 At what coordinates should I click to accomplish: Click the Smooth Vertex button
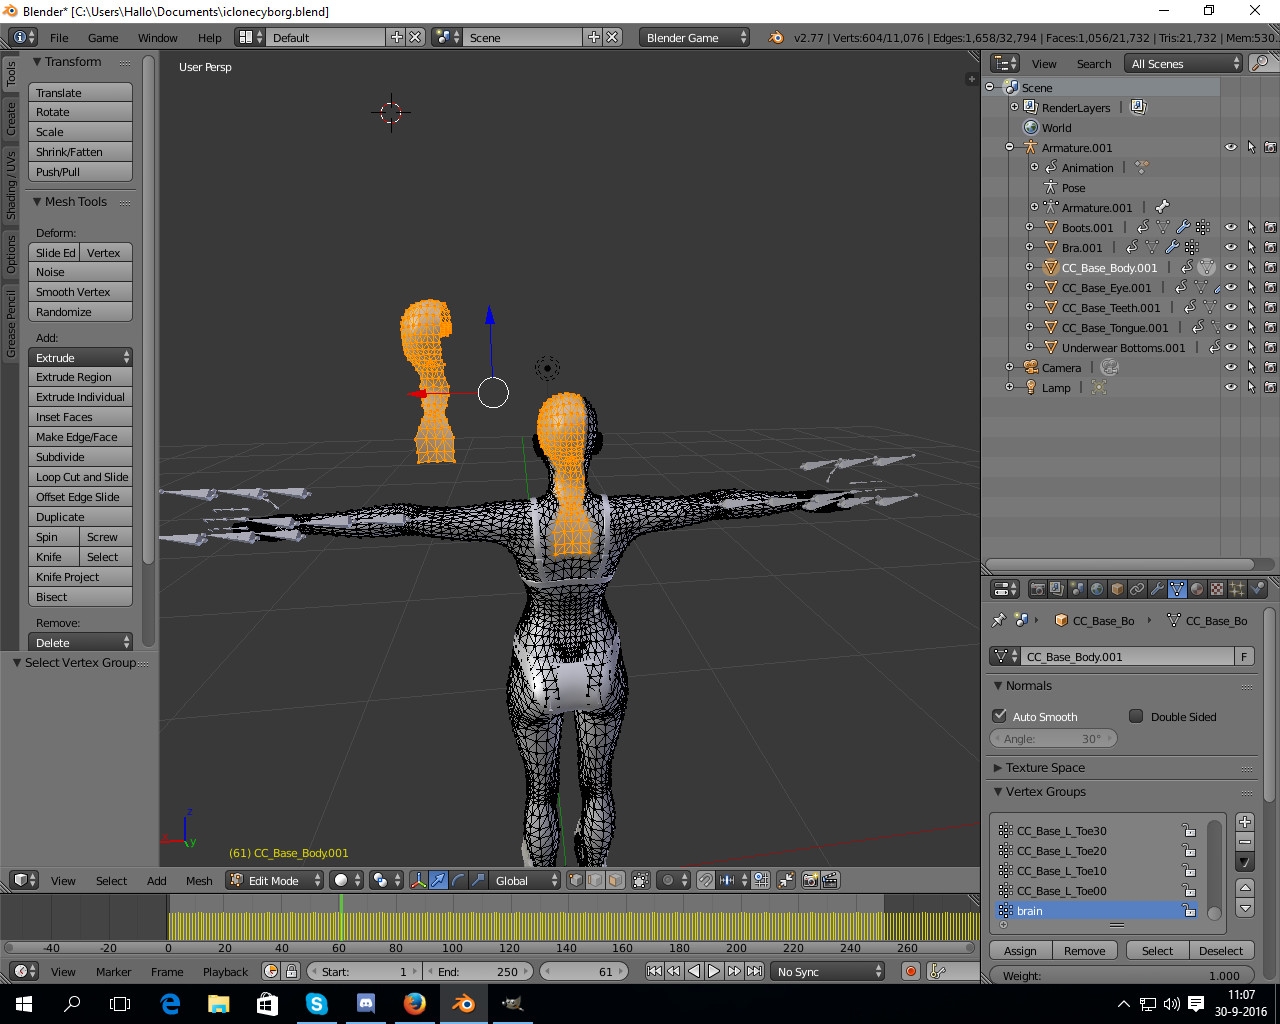point(80,292)
